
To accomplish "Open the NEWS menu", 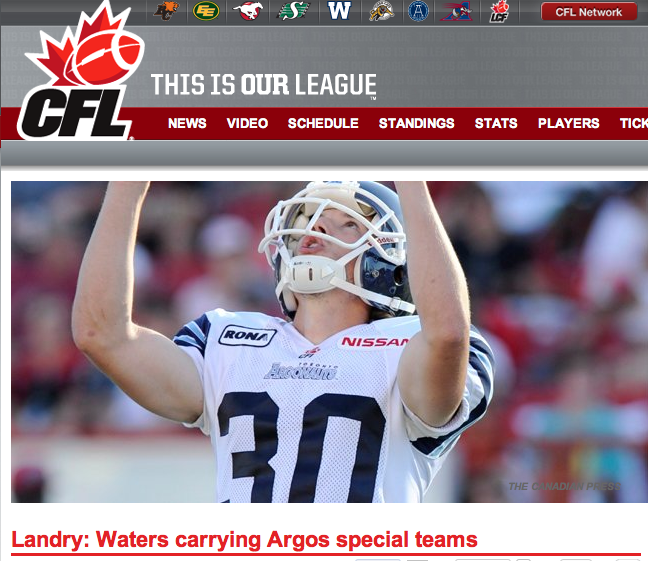I will tap(187, 123).
